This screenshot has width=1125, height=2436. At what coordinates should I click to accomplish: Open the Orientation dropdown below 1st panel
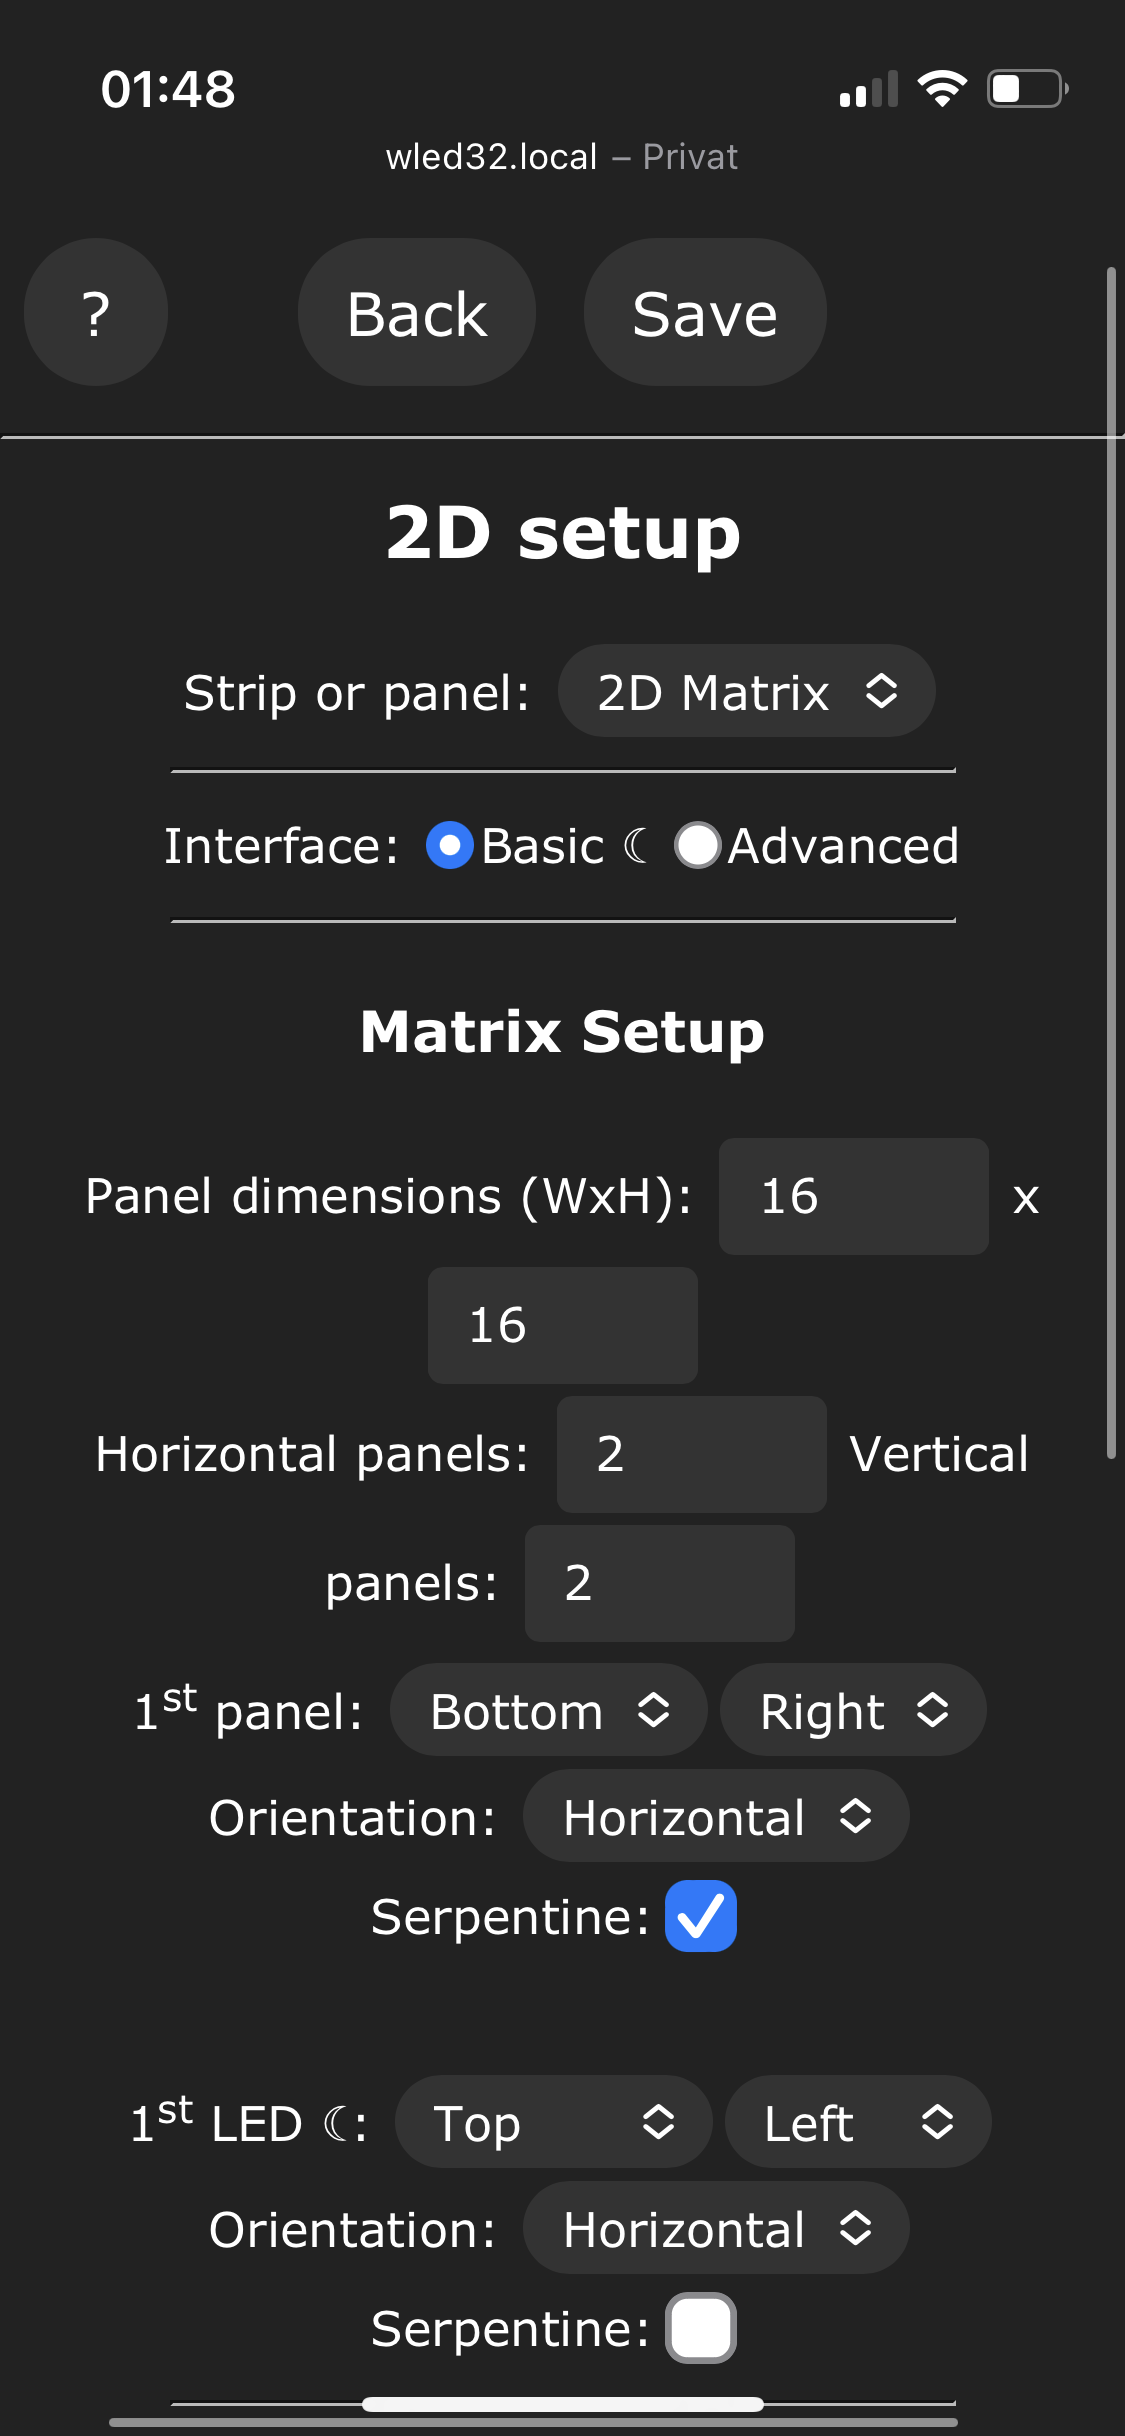(716, 1817)
